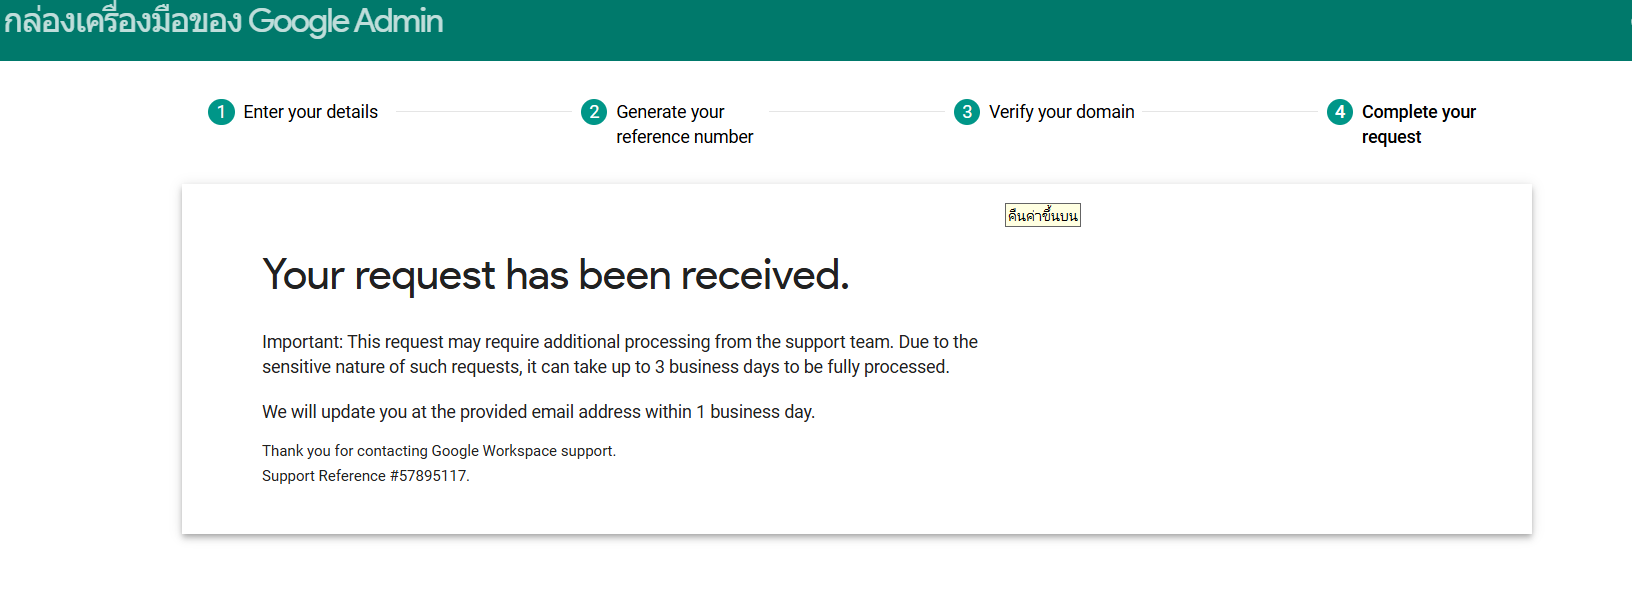This screenshot has height=613, width=1632.
Task: Click the 'Your request has been received.' heading
Action: coord(556,275)
